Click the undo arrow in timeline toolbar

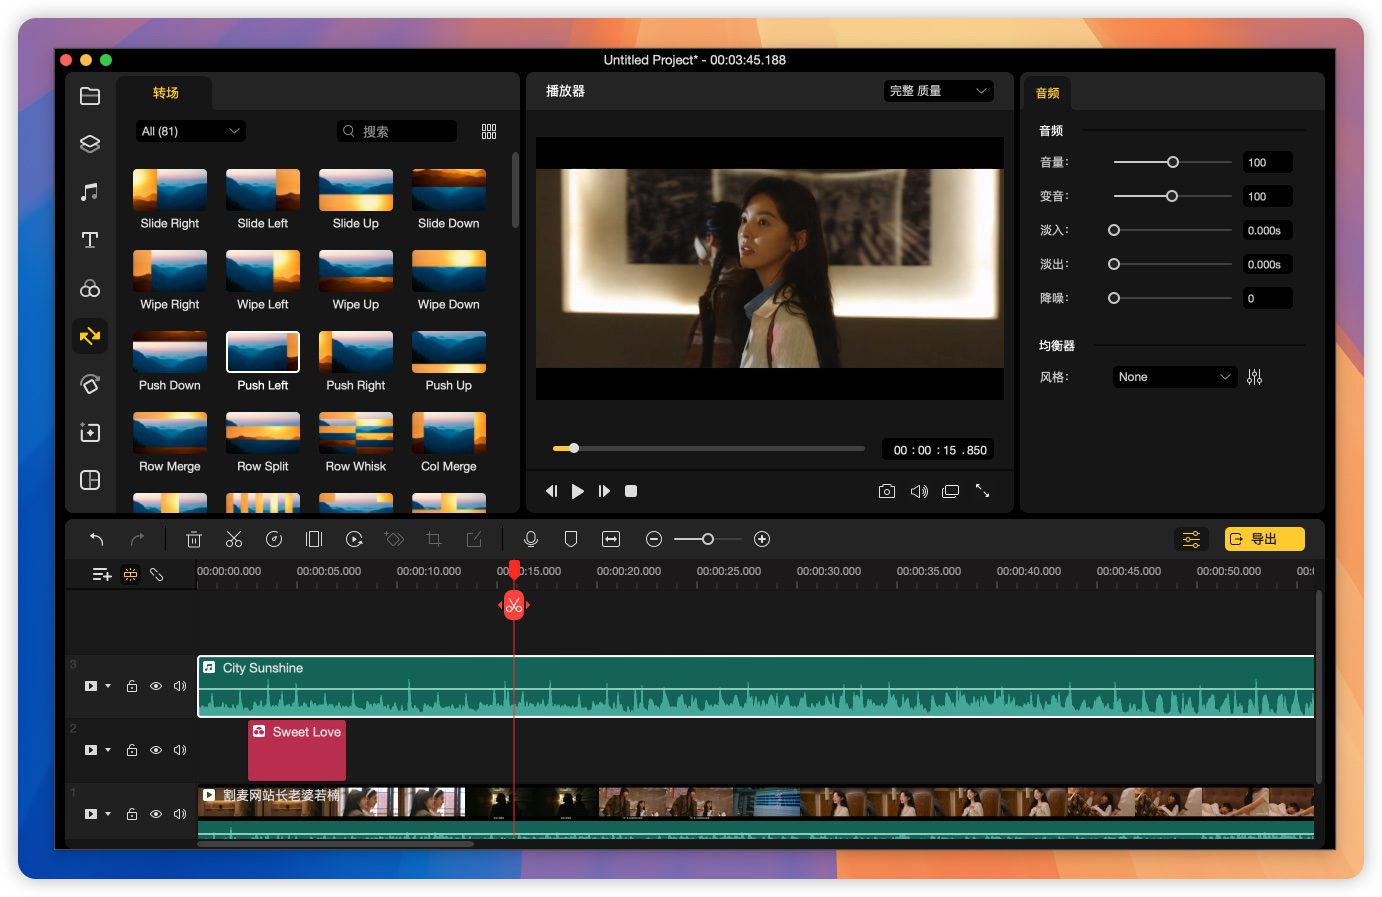point(97,539)
